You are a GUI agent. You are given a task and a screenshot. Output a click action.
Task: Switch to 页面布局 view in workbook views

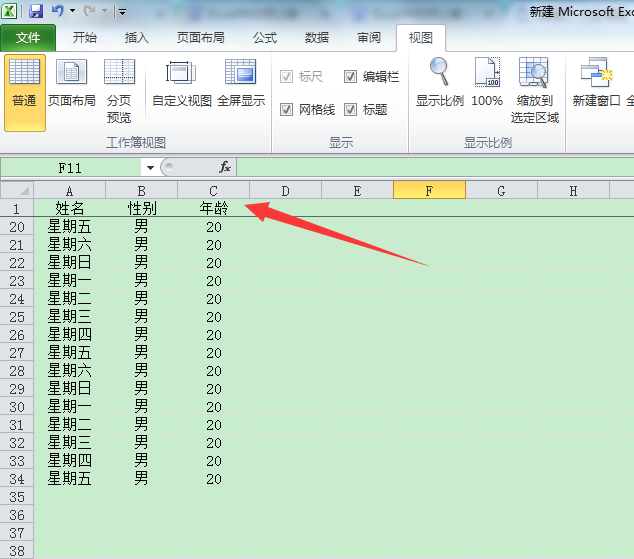[x=72, y=83]
